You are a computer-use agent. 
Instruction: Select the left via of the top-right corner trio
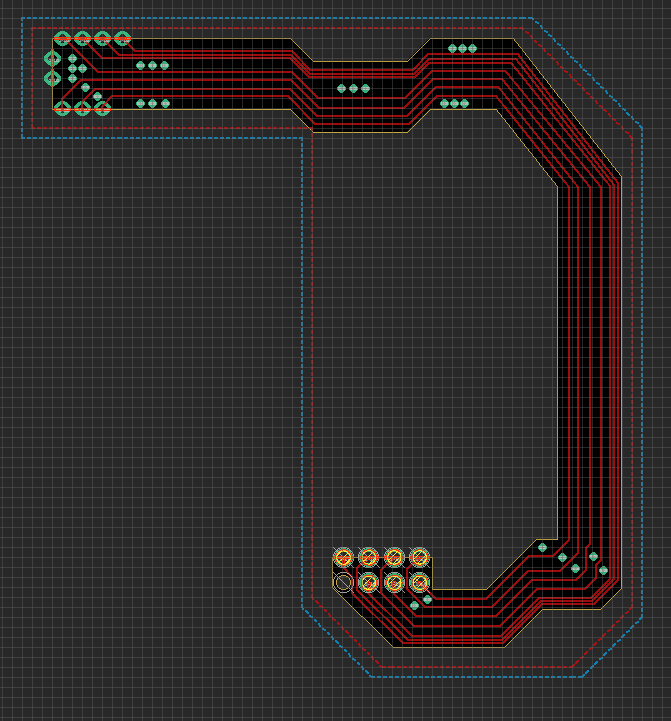pos(452,48)
